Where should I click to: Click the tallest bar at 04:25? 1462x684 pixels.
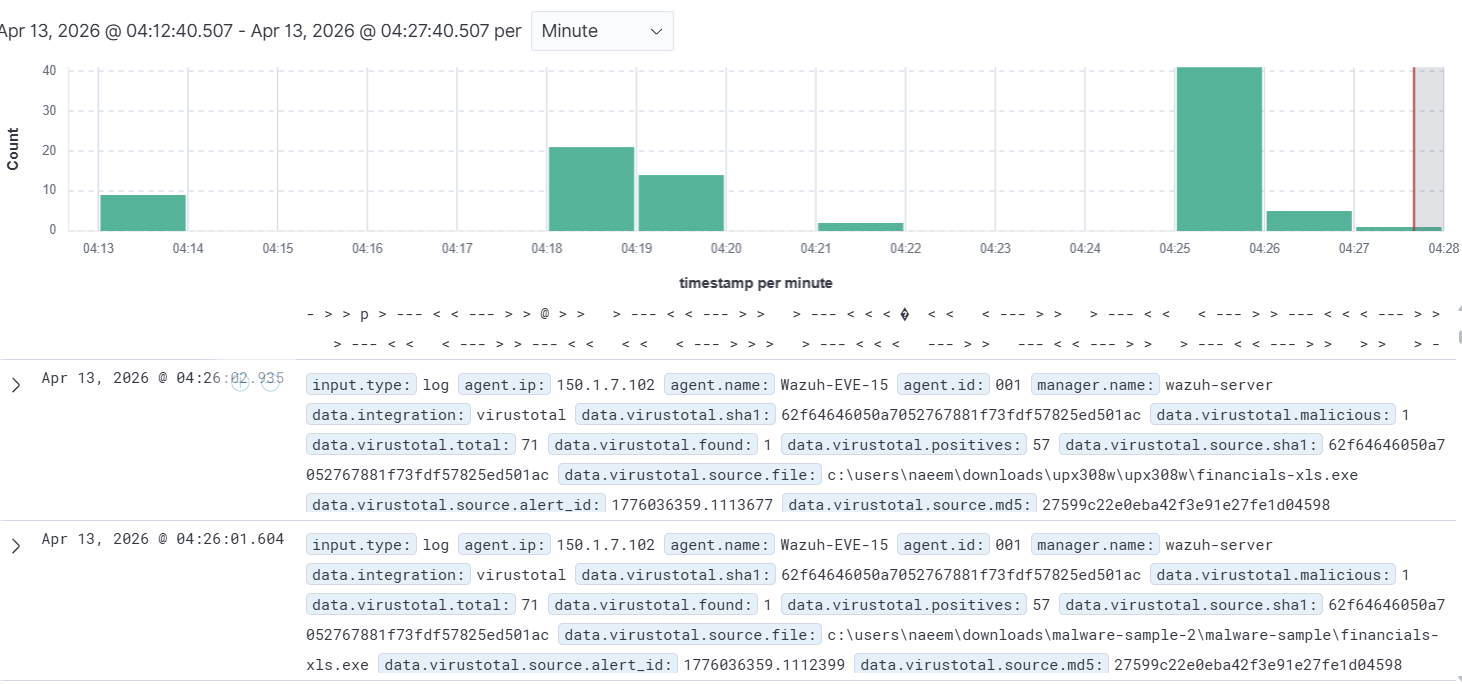point(1219,148)
